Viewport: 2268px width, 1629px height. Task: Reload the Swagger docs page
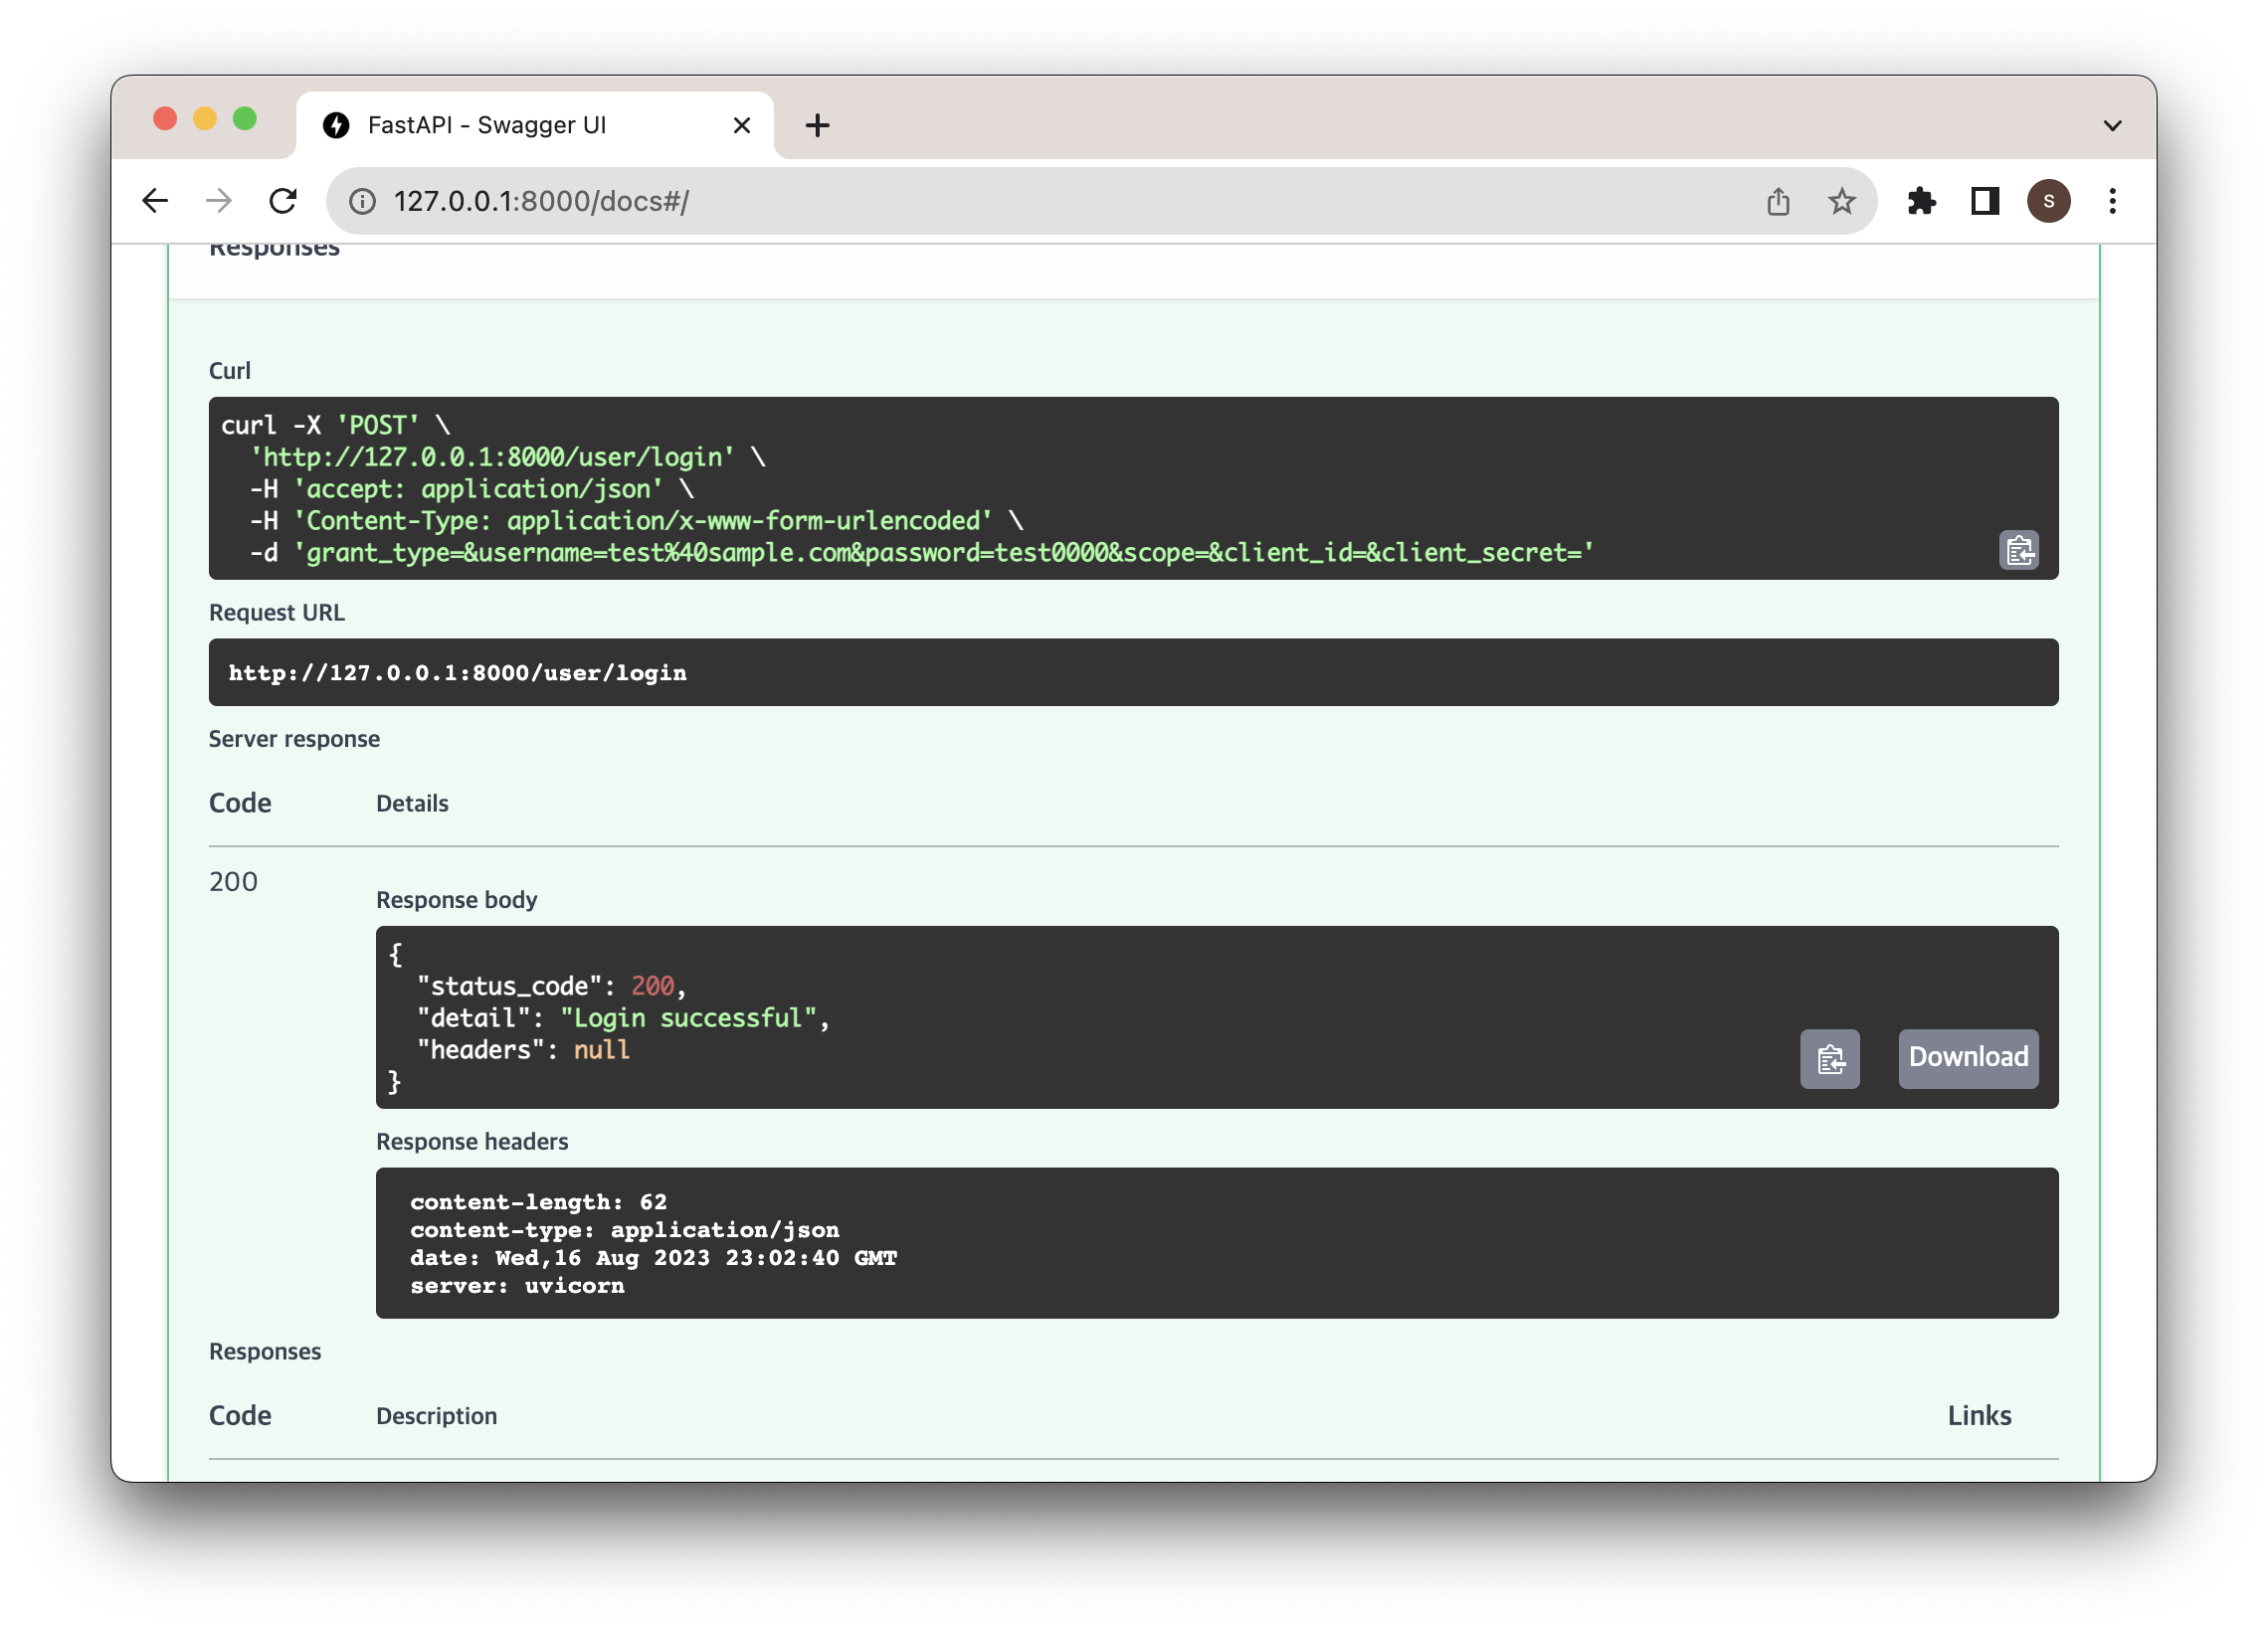tap(283, 201)
